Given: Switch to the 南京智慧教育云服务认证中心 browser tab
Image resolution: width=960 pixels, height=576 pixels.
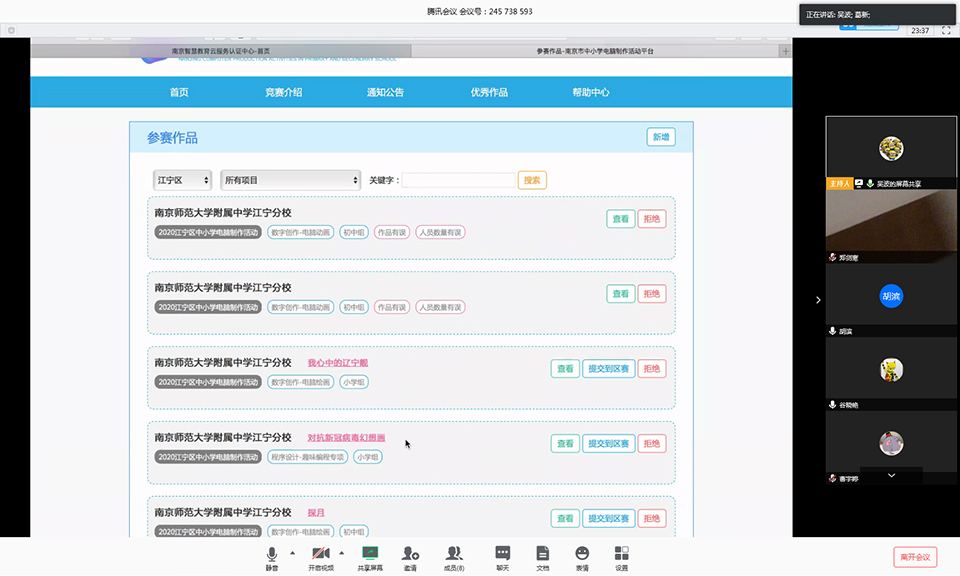Looking at the screenshot, I should [x=221, y=51].
